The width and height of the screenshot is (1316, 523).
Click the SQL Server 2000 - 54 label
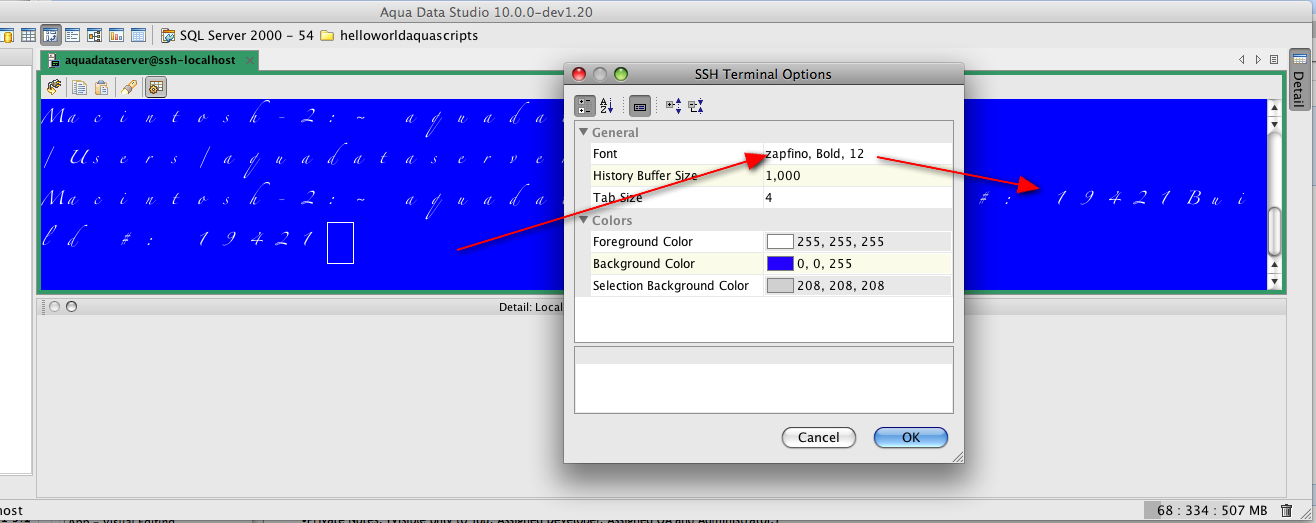[246, 35]
